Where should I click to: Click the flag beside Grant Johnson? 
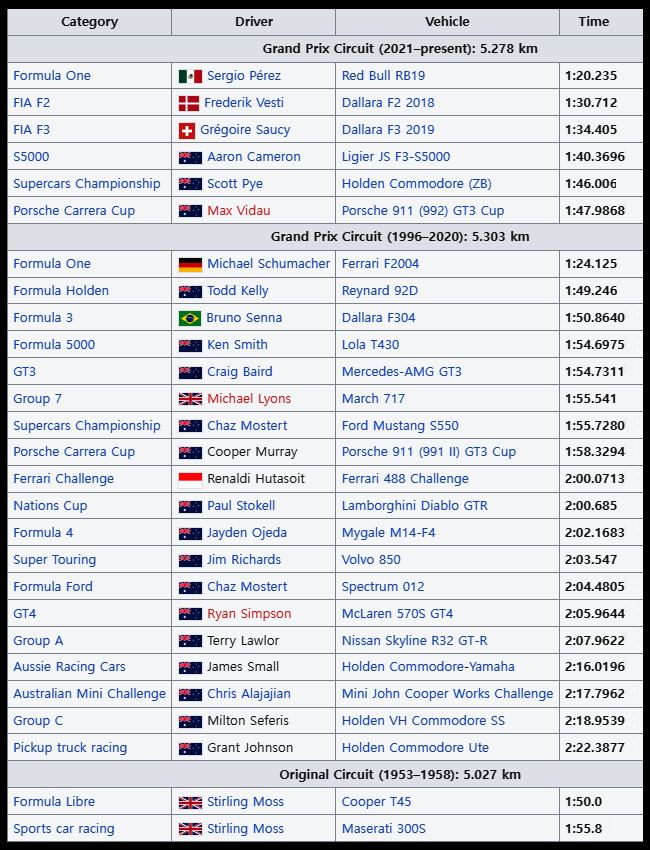[190, 749]
